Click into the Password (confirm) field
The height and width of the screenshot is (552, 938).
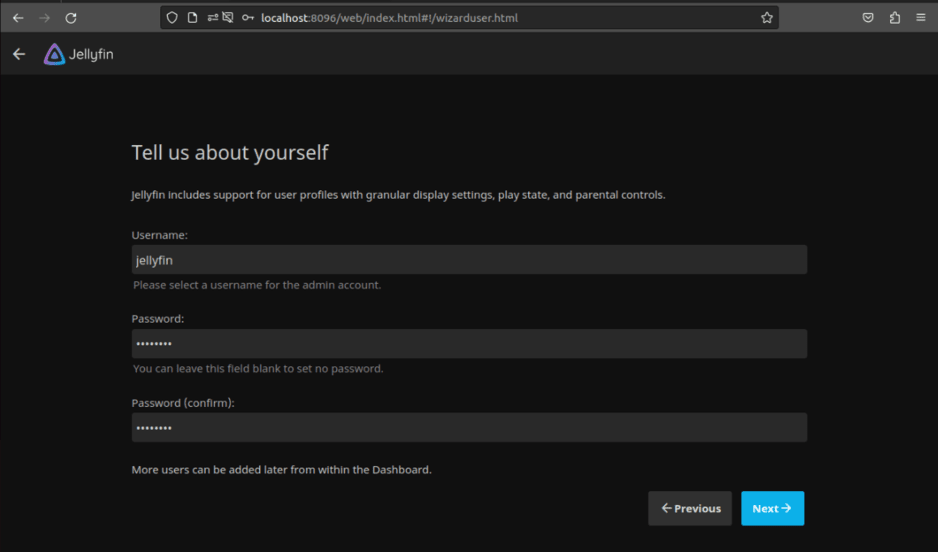tap(469, 428)
